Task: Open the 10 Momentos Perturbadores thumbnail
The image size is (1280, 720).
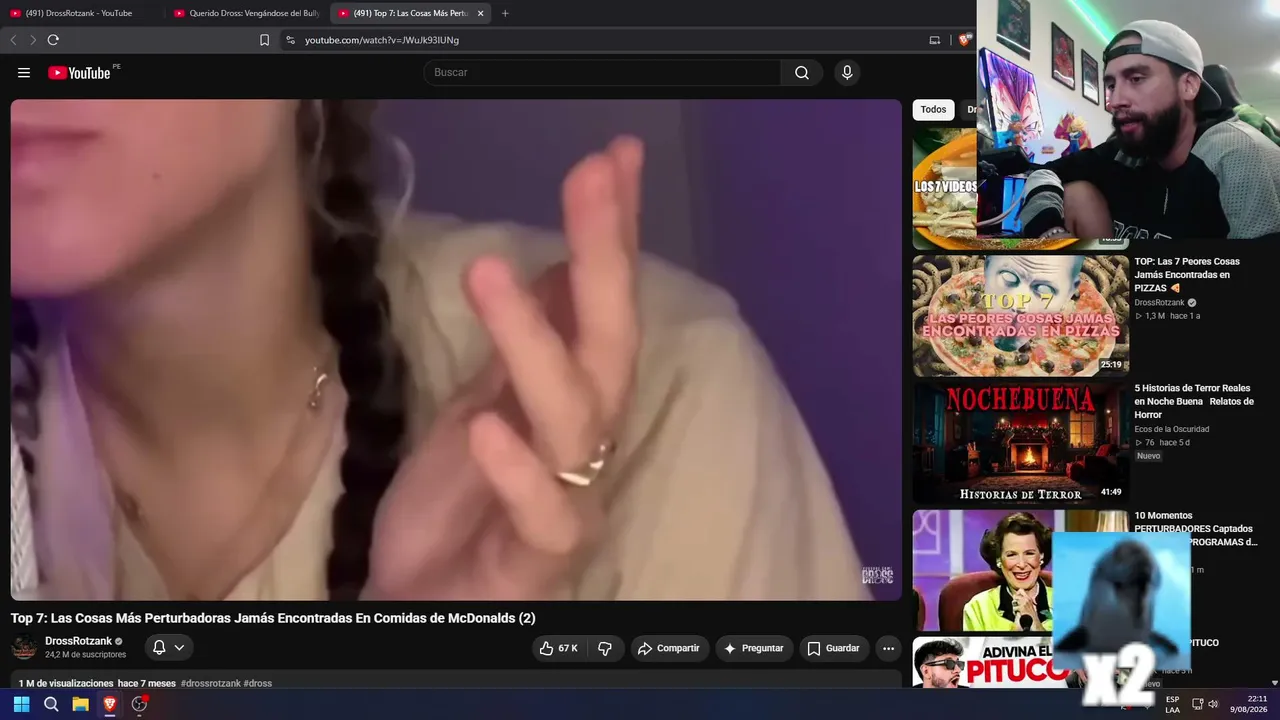Action: [982, 570]
